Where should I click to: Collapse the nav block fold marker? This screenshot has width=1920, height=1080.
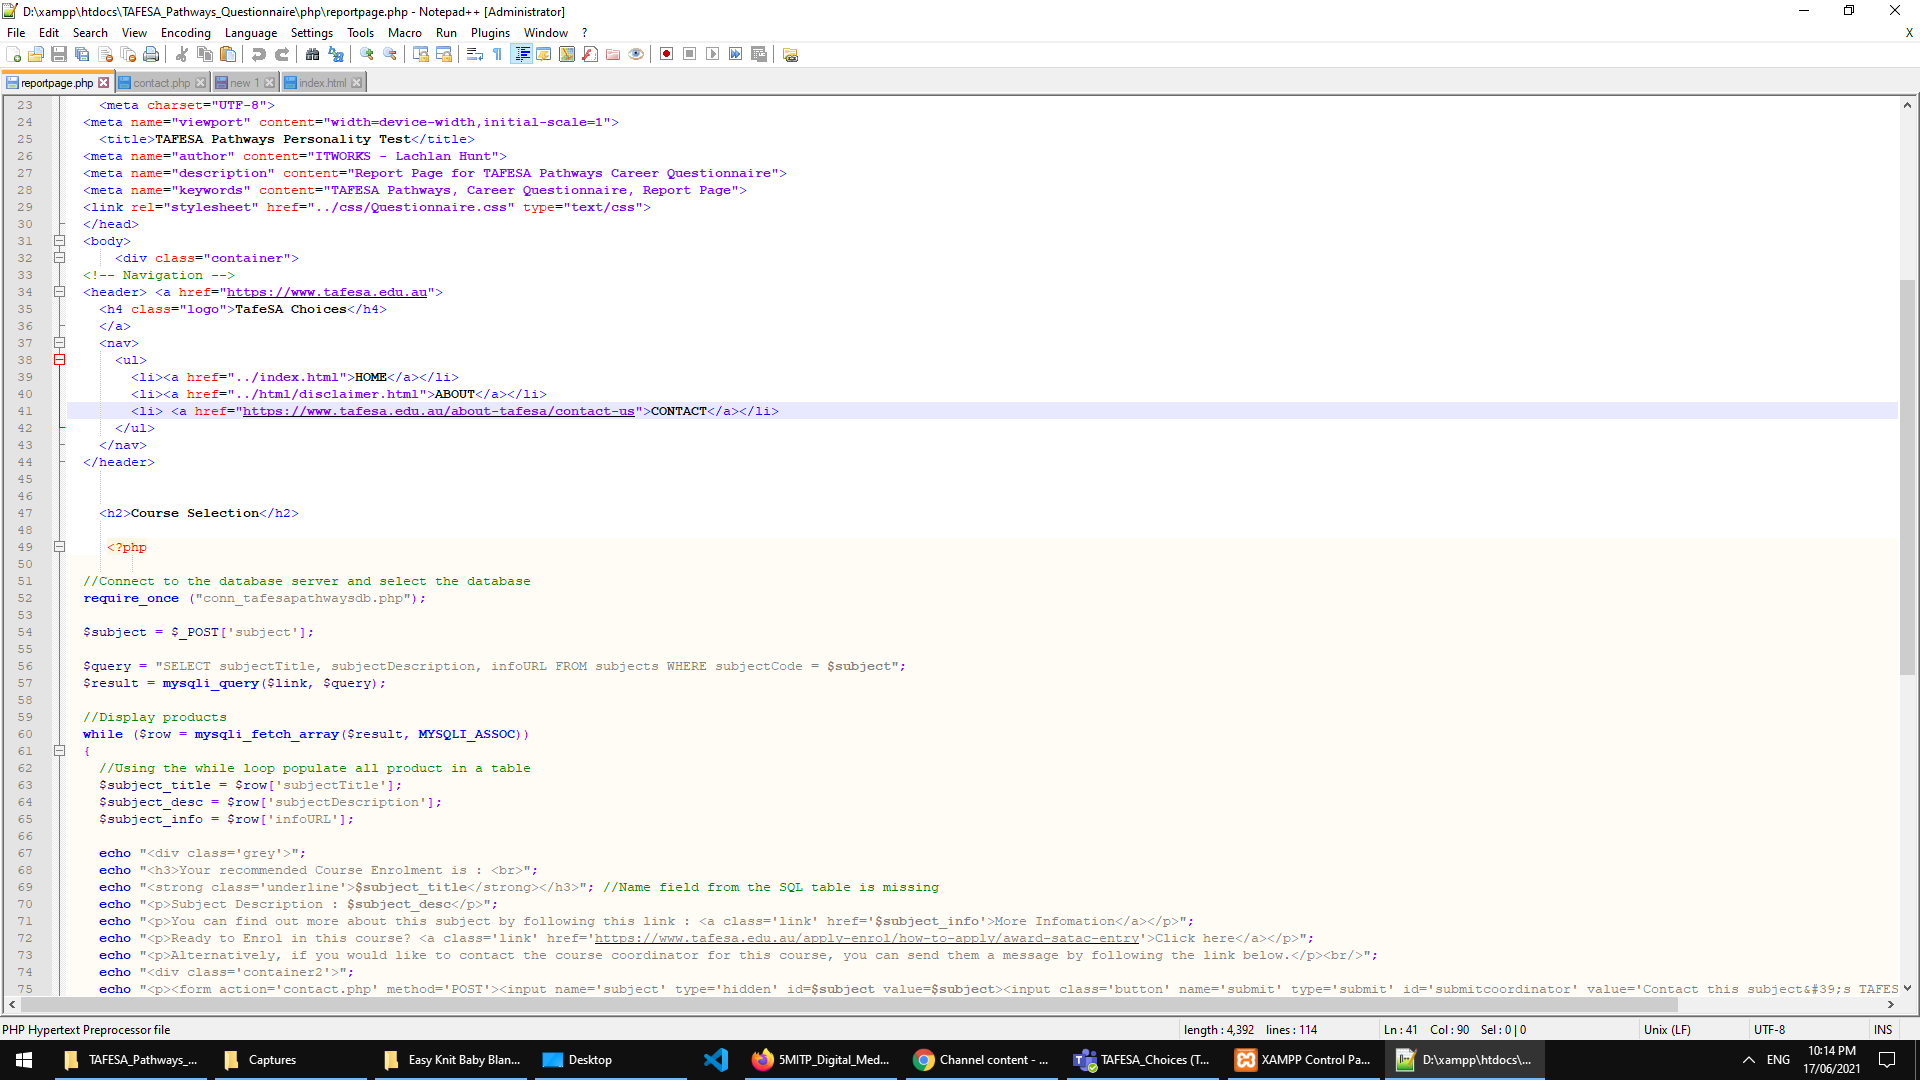[x=59, y=343]
